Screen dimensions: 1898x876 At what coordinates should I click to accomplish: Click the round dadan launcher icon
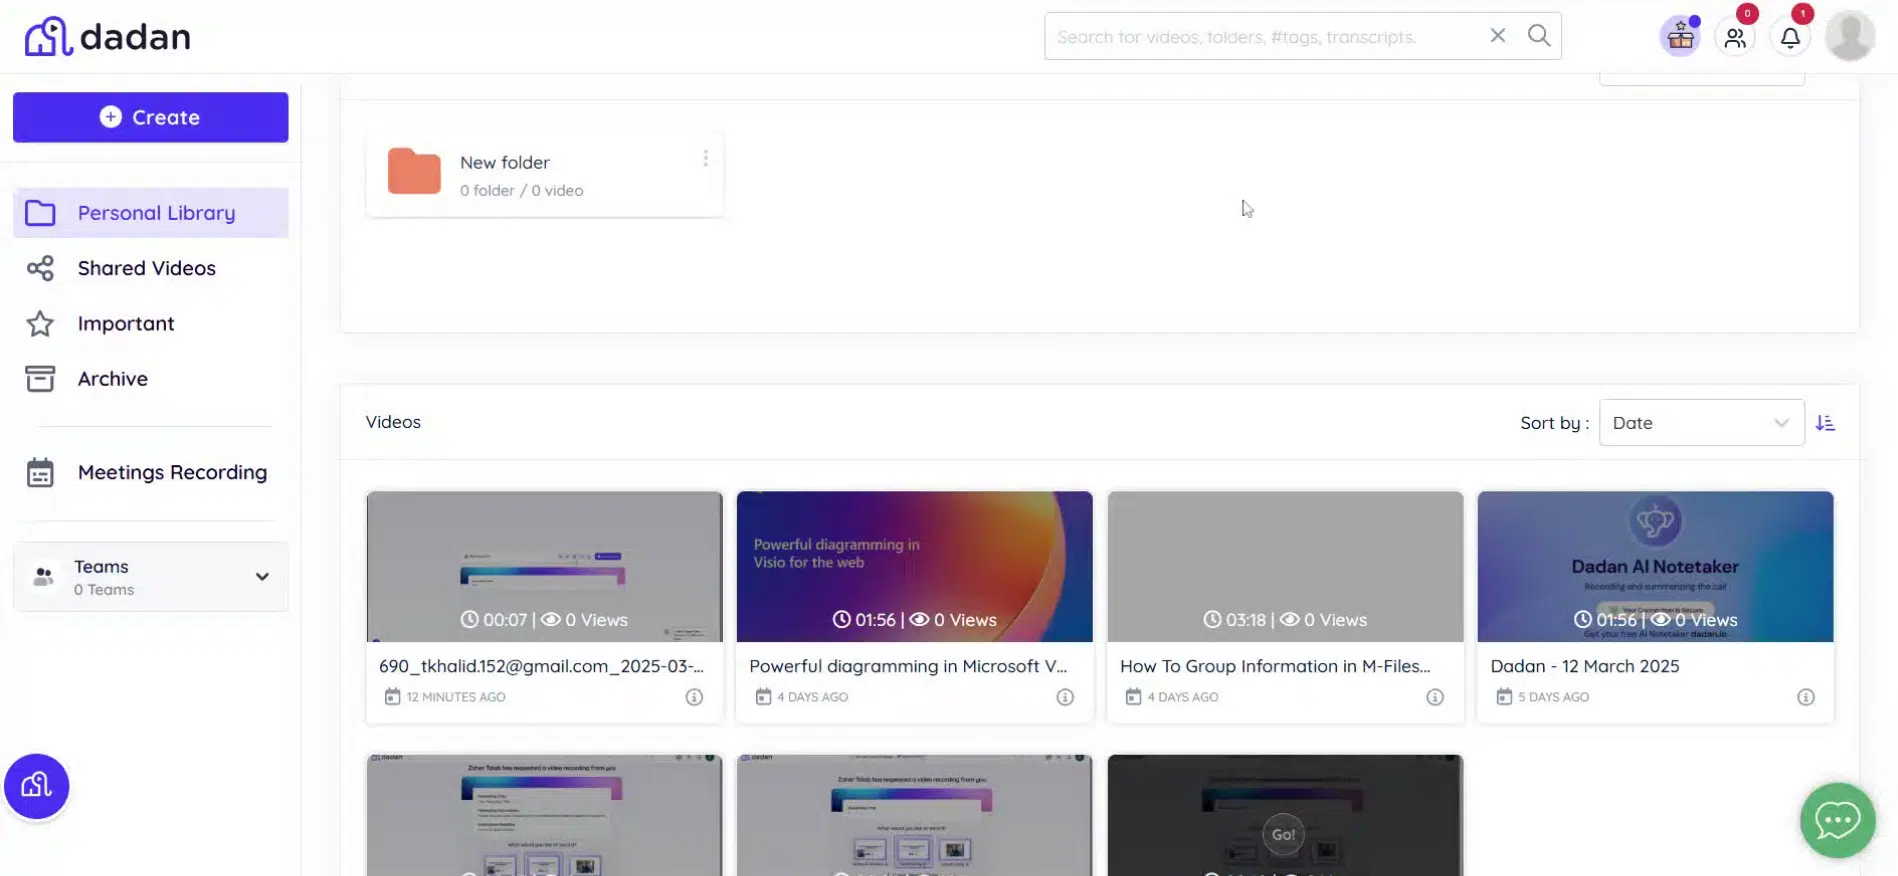tap(37, 786)
